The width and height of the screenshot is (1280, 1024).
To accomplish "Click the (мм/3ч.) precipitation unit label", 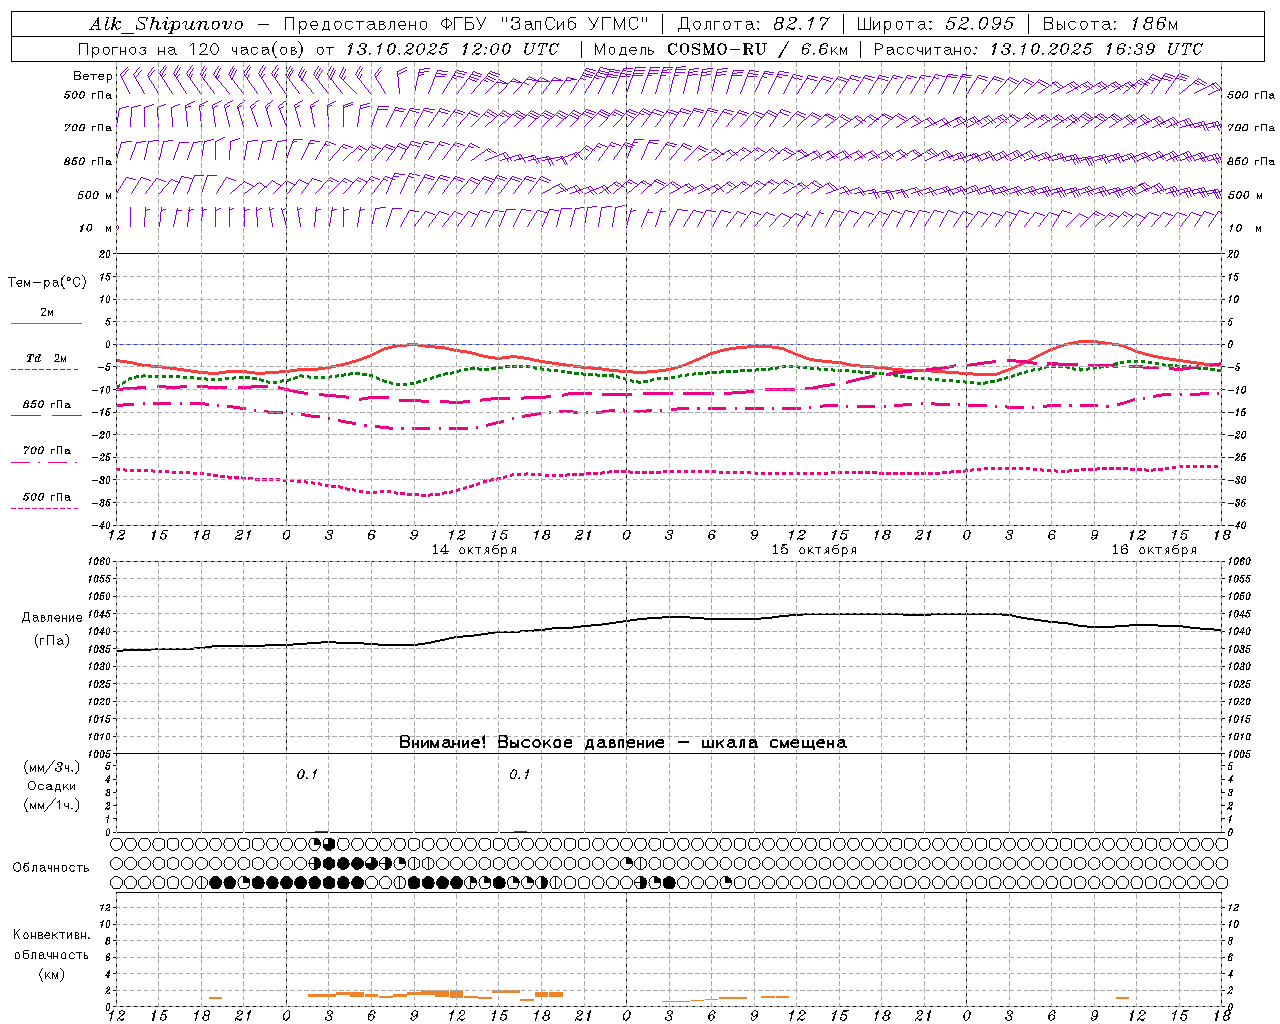I will [52, 767].
